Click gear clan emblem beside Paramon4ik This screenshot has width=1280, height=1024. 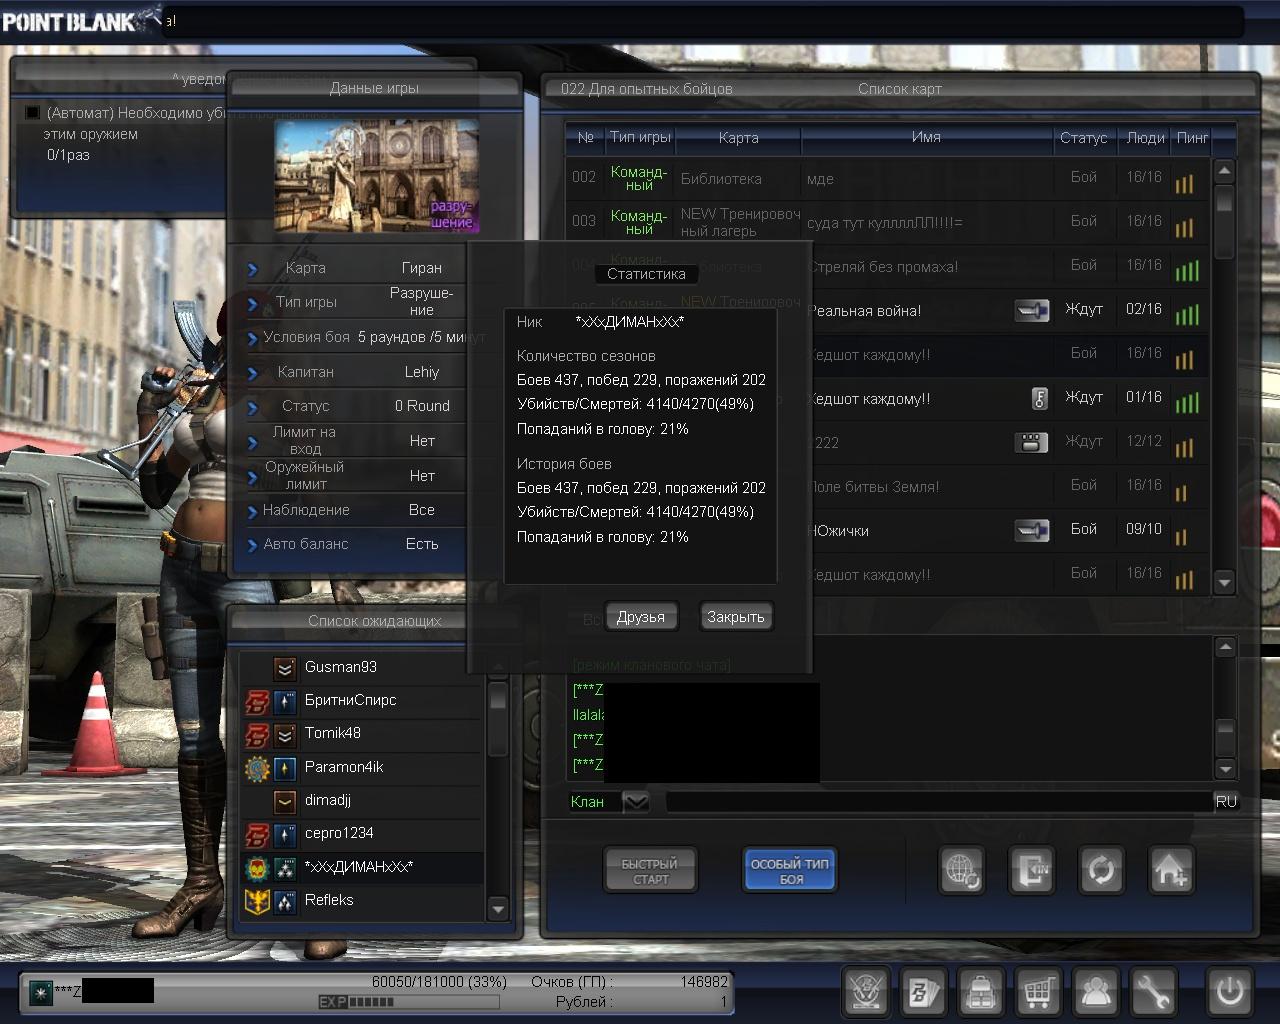[x=258, y=768]
